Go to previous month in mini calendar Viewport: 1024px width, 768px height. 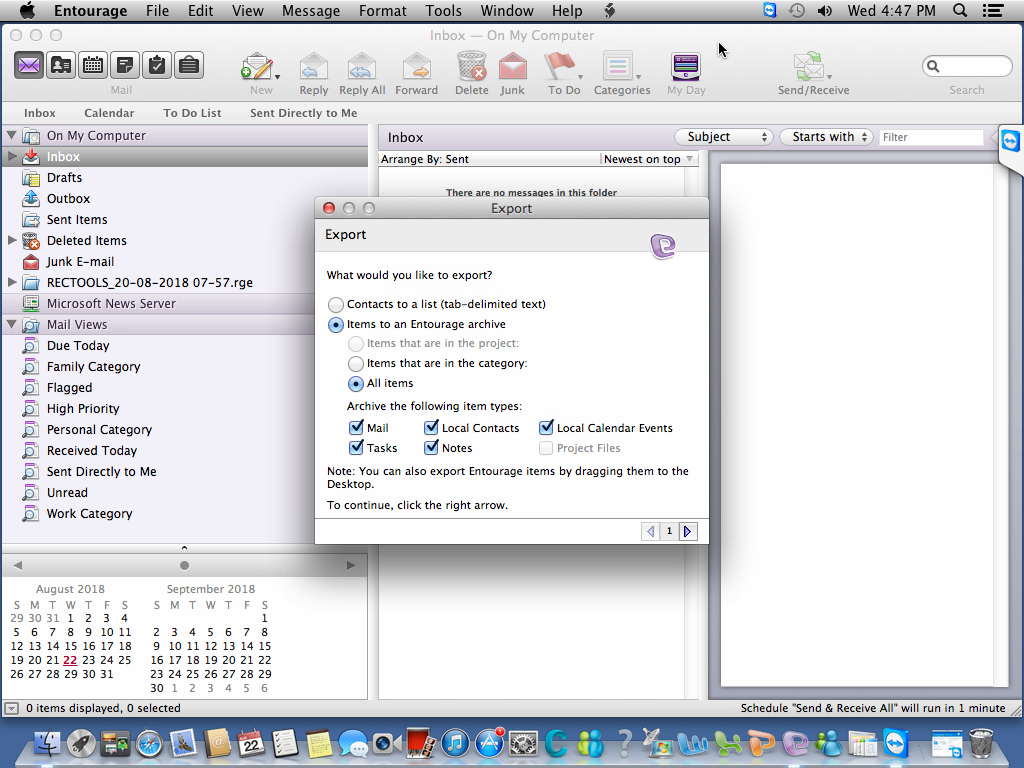(x=18, y=565)
